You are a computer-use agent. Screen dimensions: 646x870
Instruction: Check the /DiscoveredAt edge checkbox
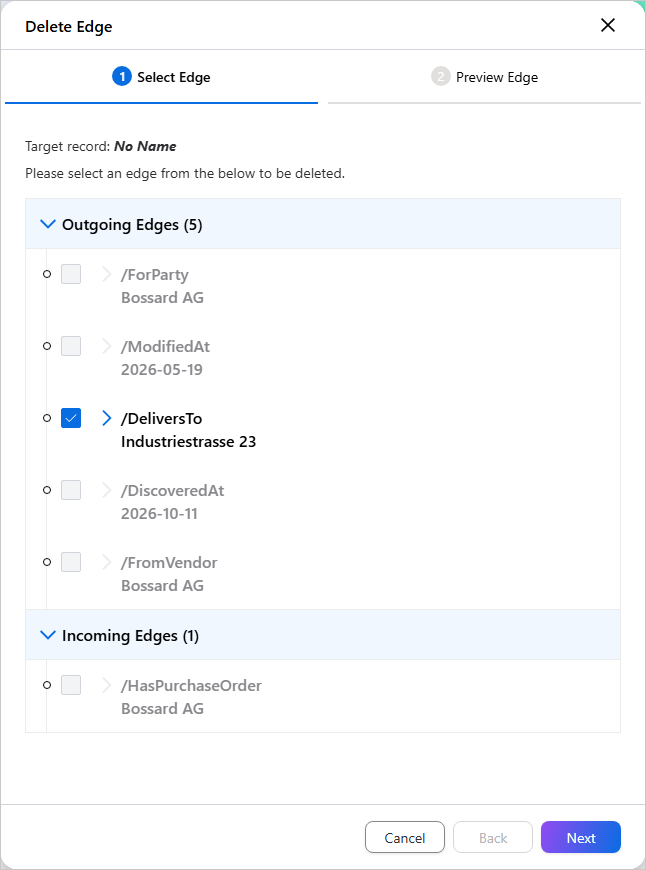click(71, 490)
